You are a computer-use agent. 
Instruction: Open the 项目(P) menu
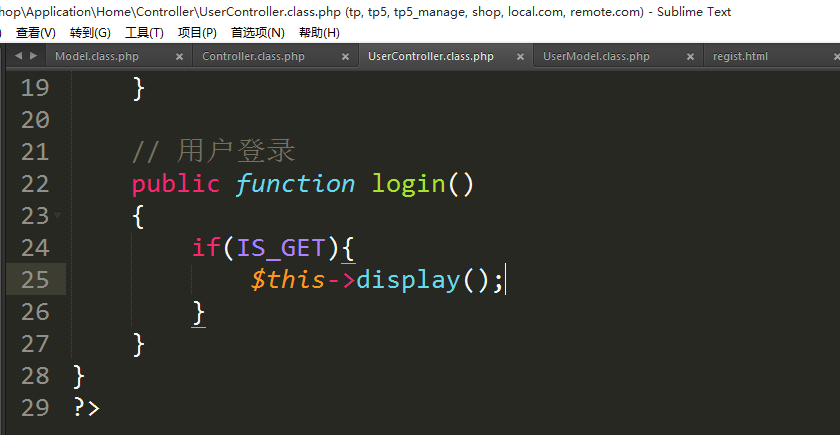click(x=197, y=33)
